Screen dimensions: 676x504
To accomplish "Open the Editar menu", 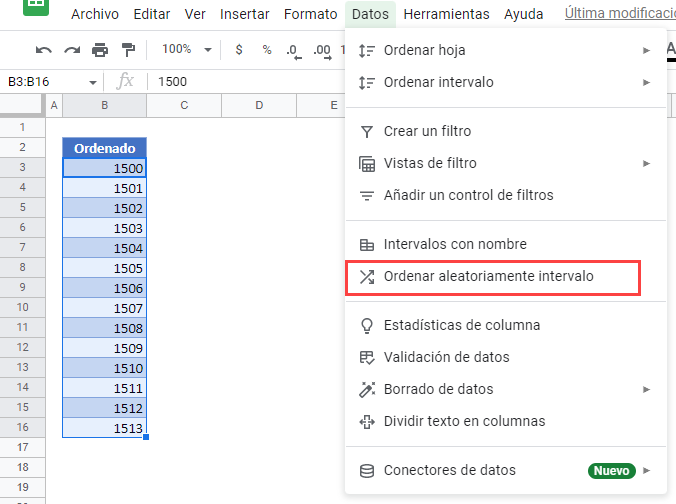I will (x=152, y=14).
